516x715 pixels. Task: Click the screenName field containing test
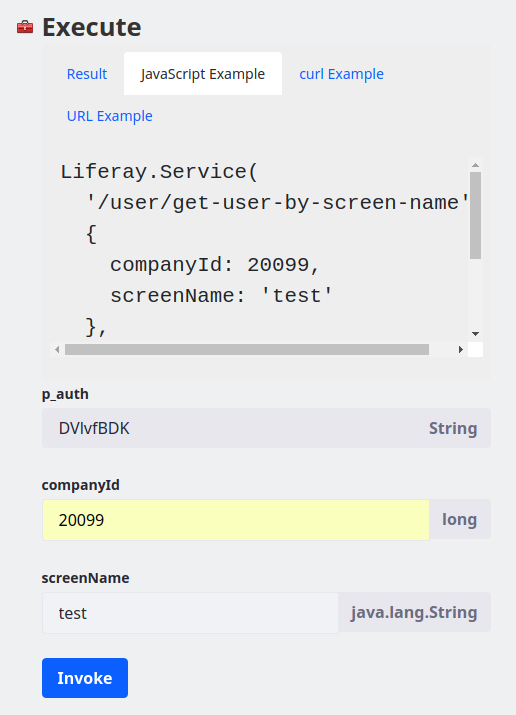190,613
